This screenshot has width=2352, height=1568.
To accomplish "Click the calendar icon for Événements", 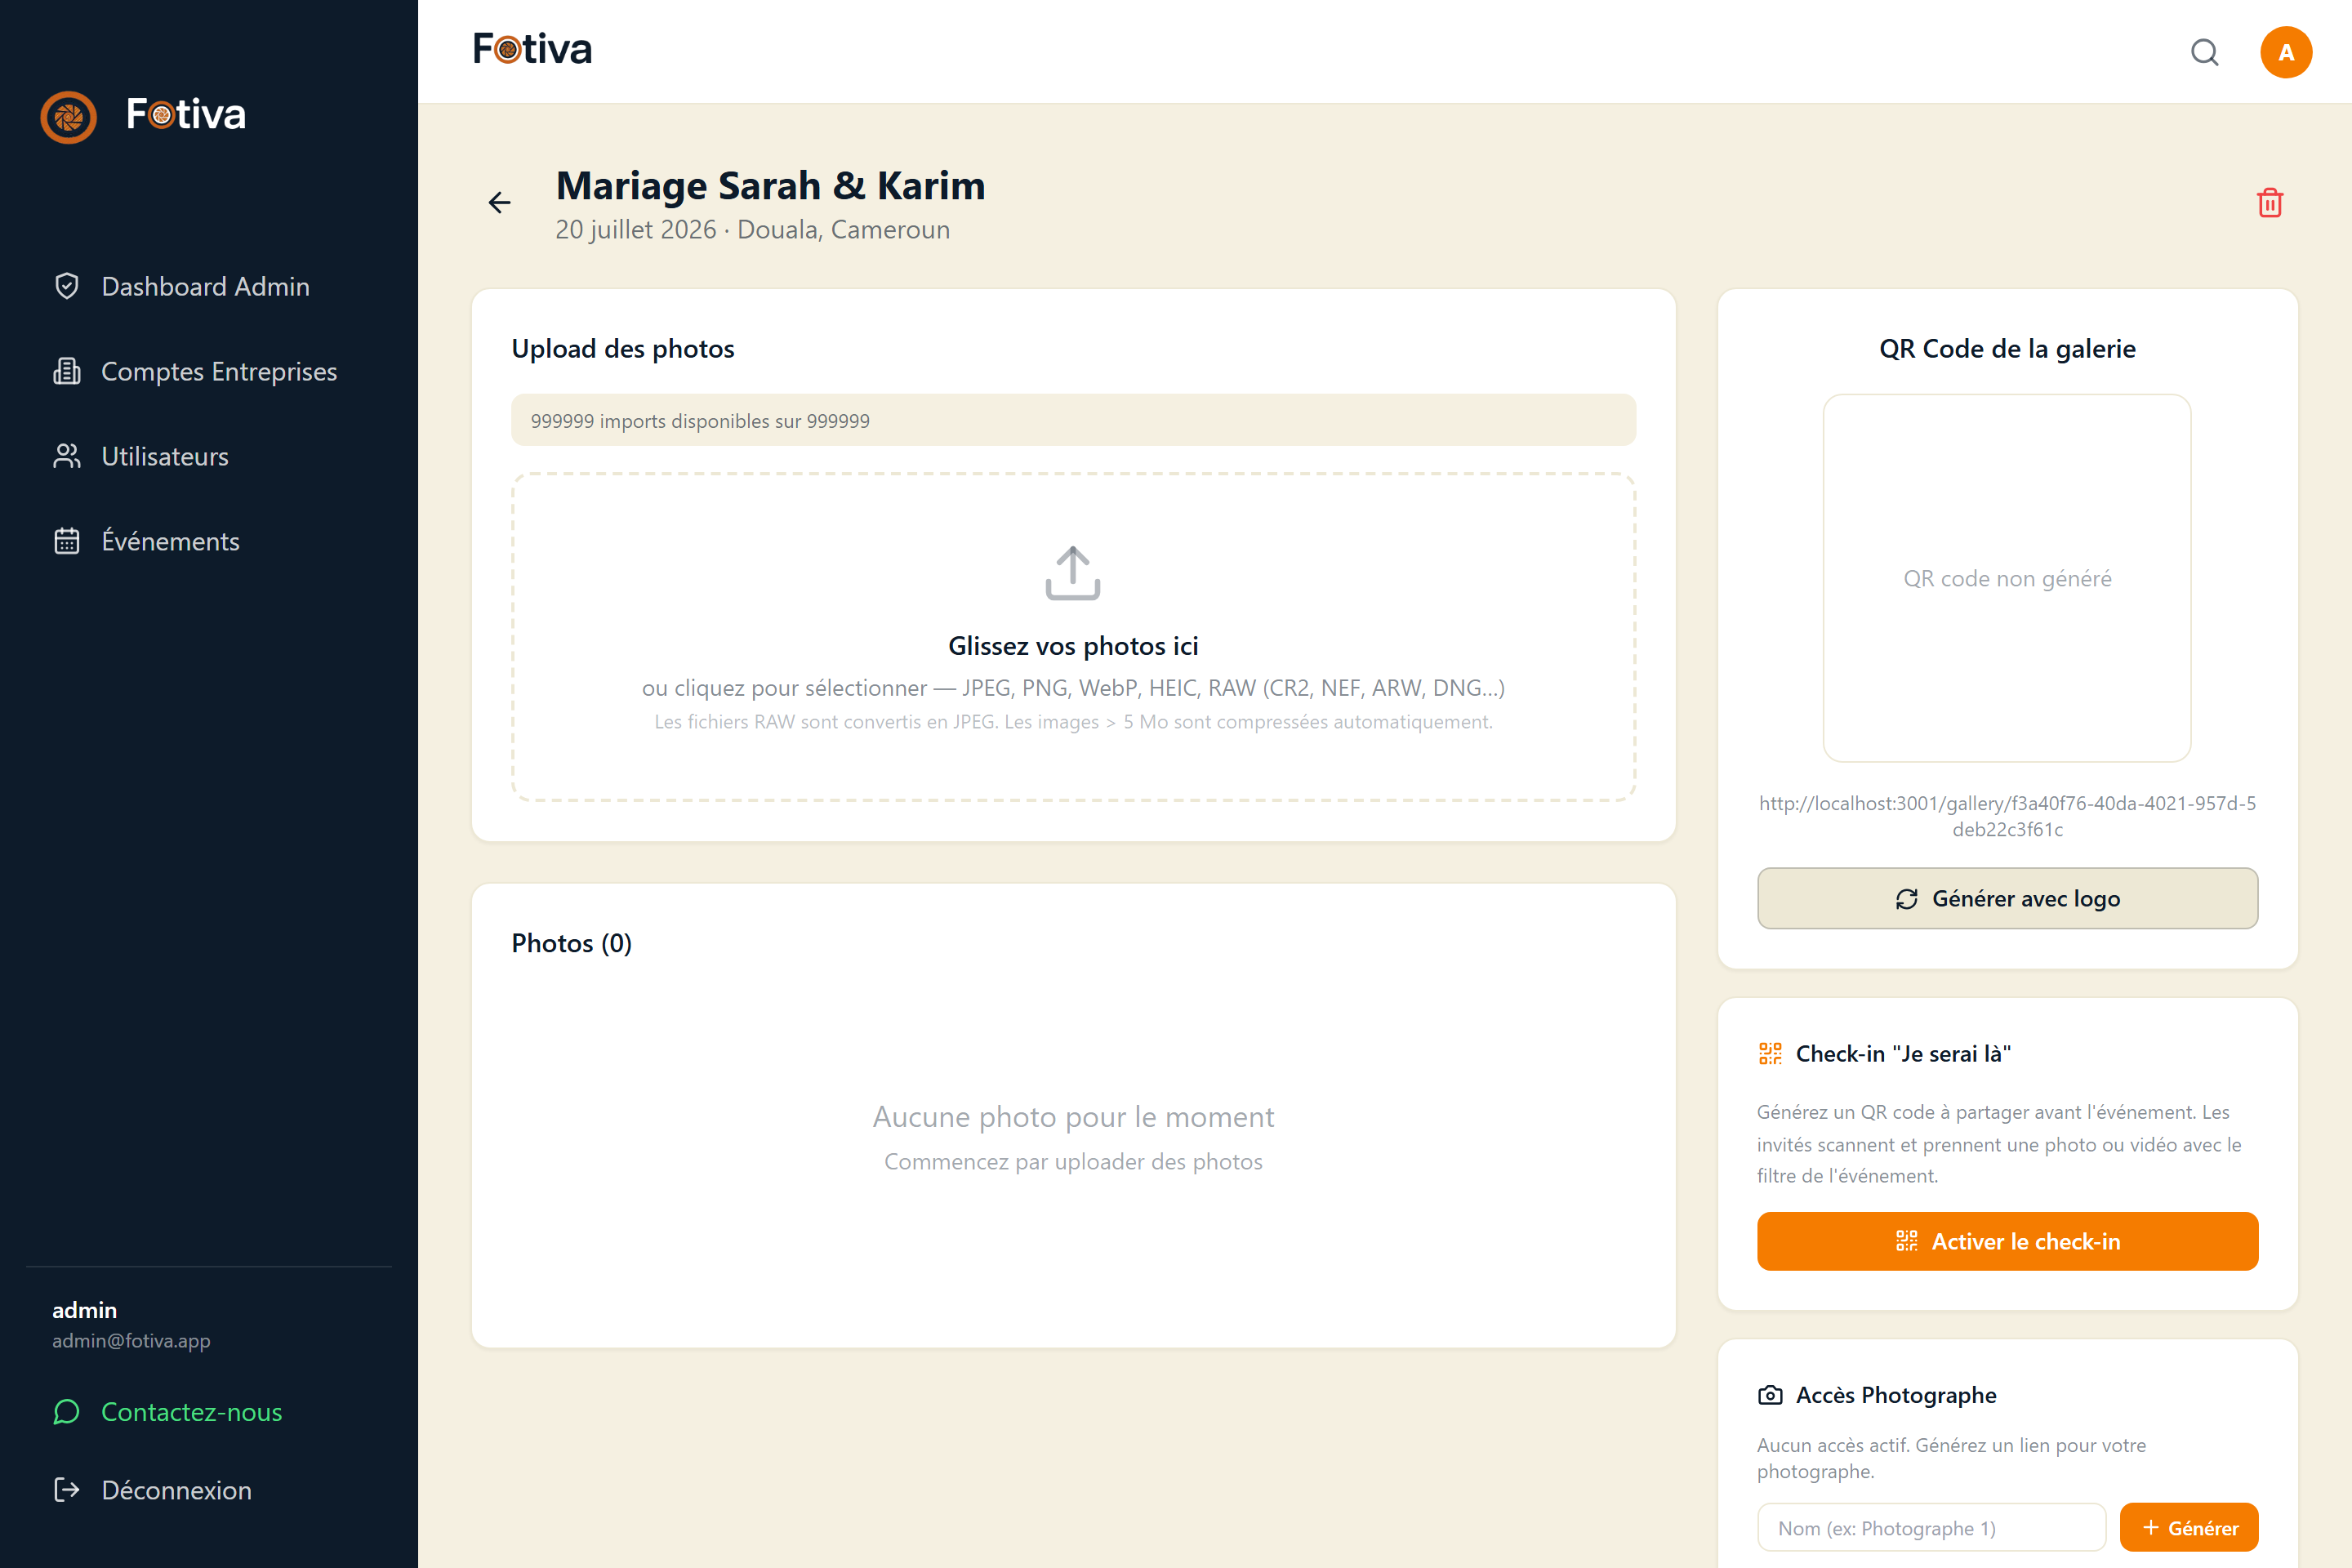I will pyautogui.click(x=67, y=541).
